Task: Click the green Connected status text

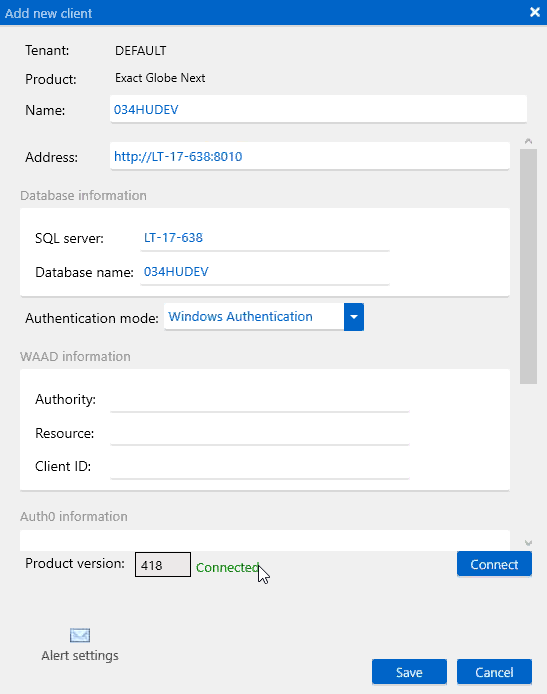Action: (227, 567)
